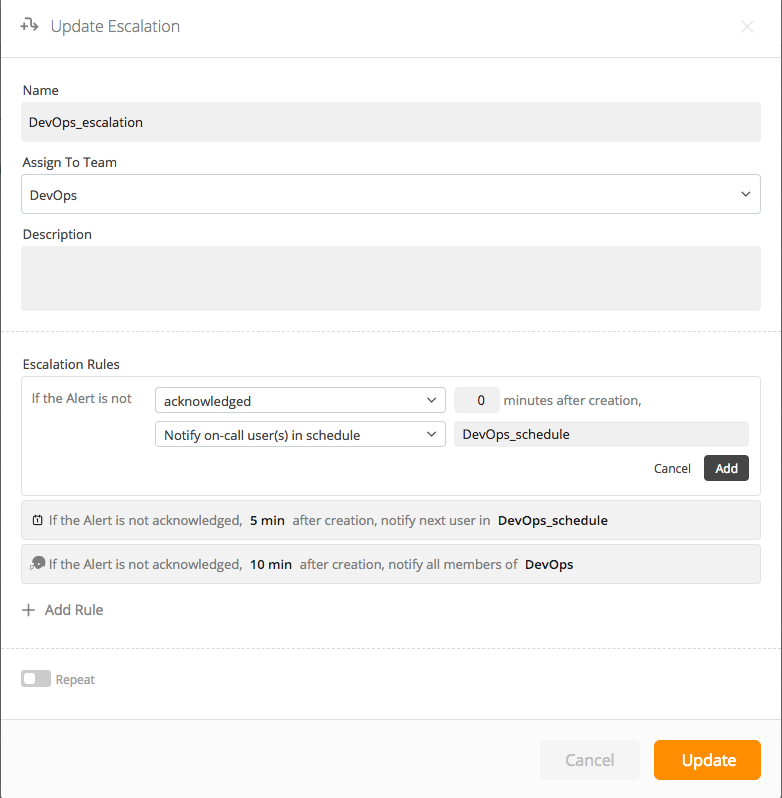Click the escalation icon in the dialog header

click(x=29, y=26)
